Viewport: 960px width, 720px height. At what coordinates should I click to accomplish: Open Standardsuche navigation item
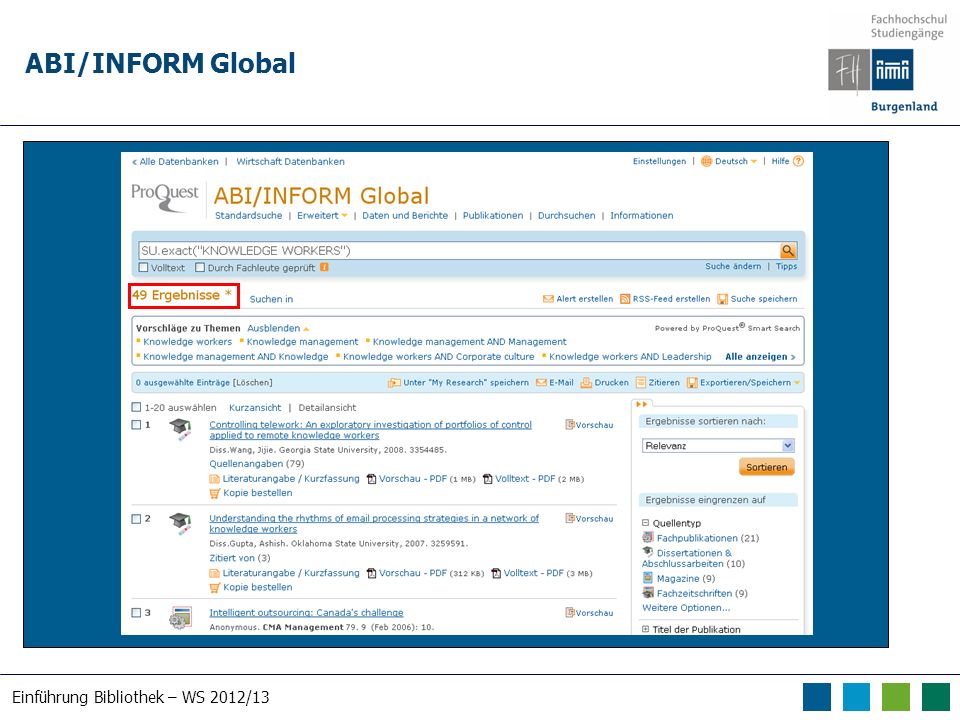249,216
